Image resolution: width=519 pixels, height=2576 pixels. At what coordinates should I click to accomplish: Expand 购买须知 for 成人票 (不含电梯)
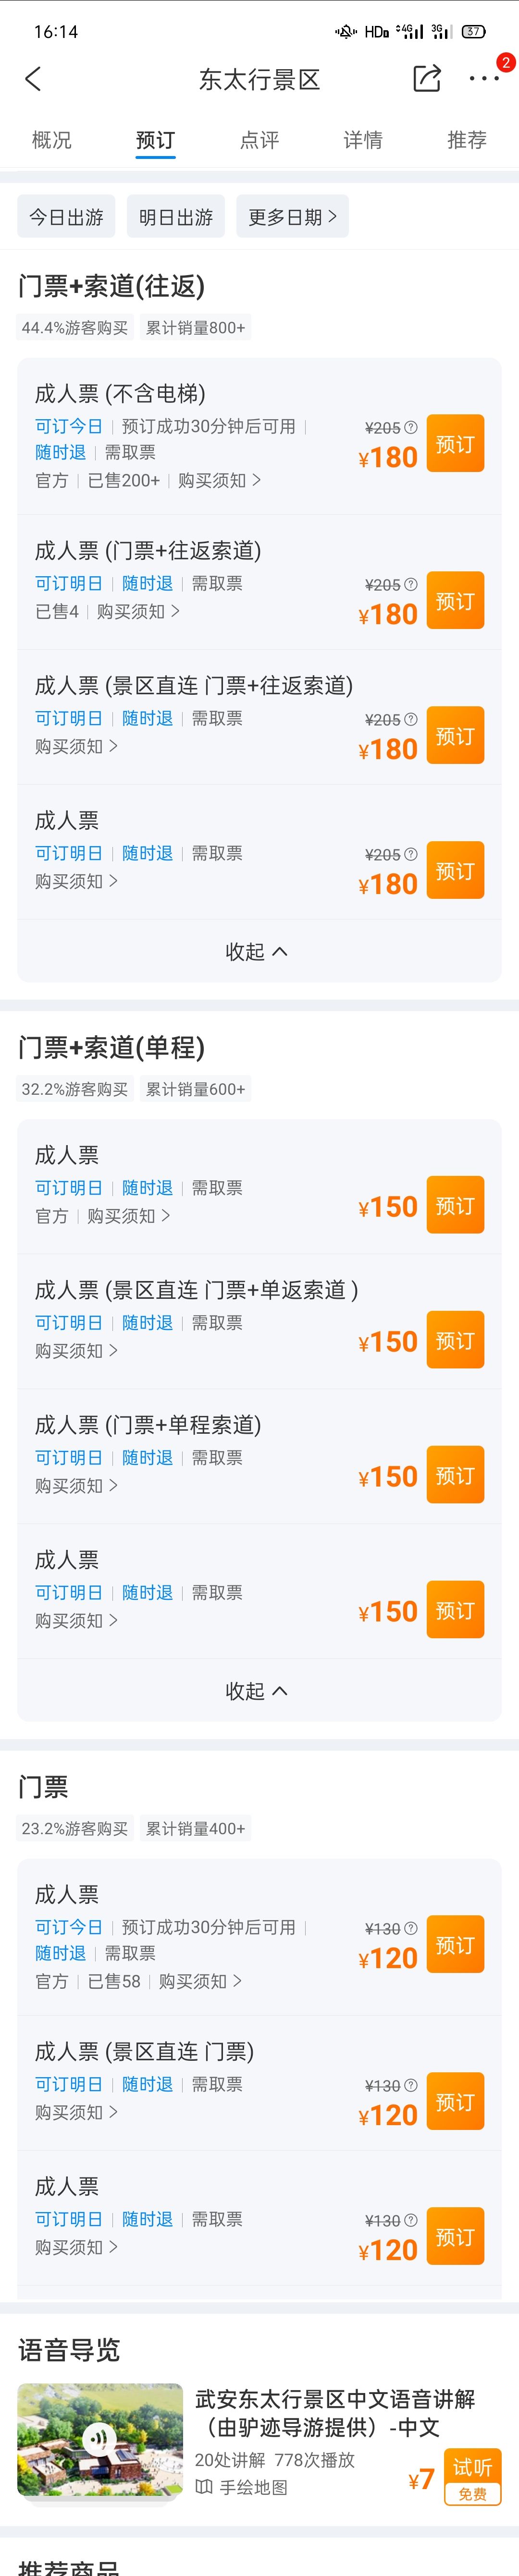click(219, 480)
